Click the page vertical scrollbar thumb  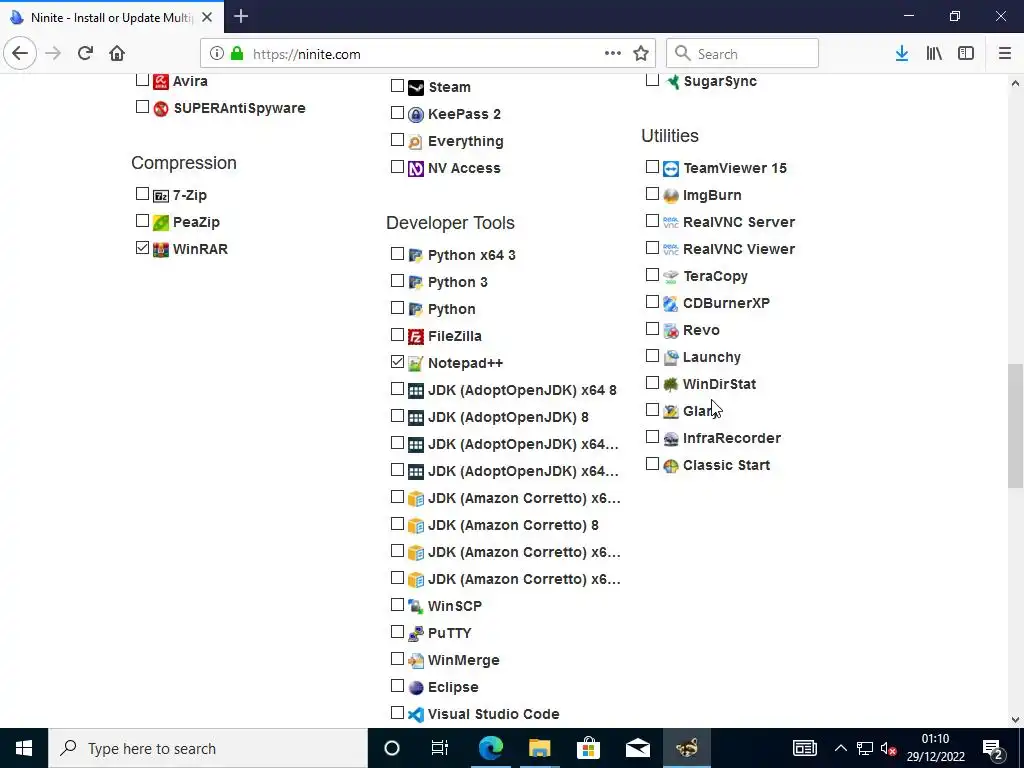coord(1015,426)
